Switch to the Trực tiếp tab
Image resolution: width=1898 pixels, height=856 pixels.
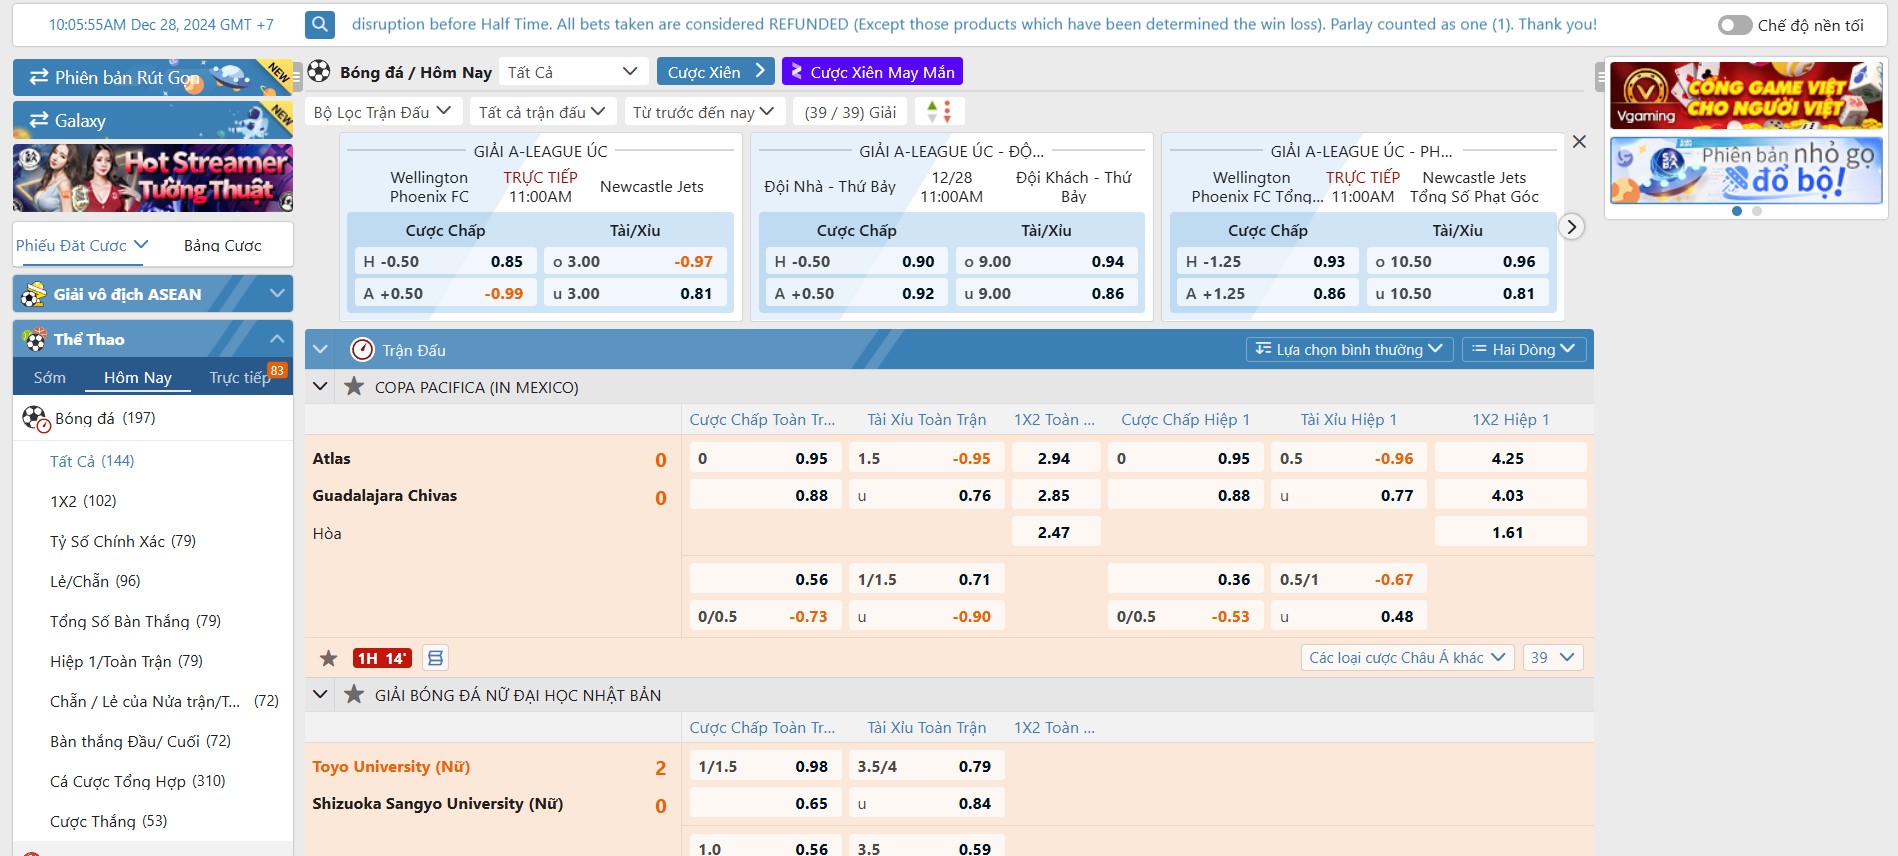tap(240, 377)
